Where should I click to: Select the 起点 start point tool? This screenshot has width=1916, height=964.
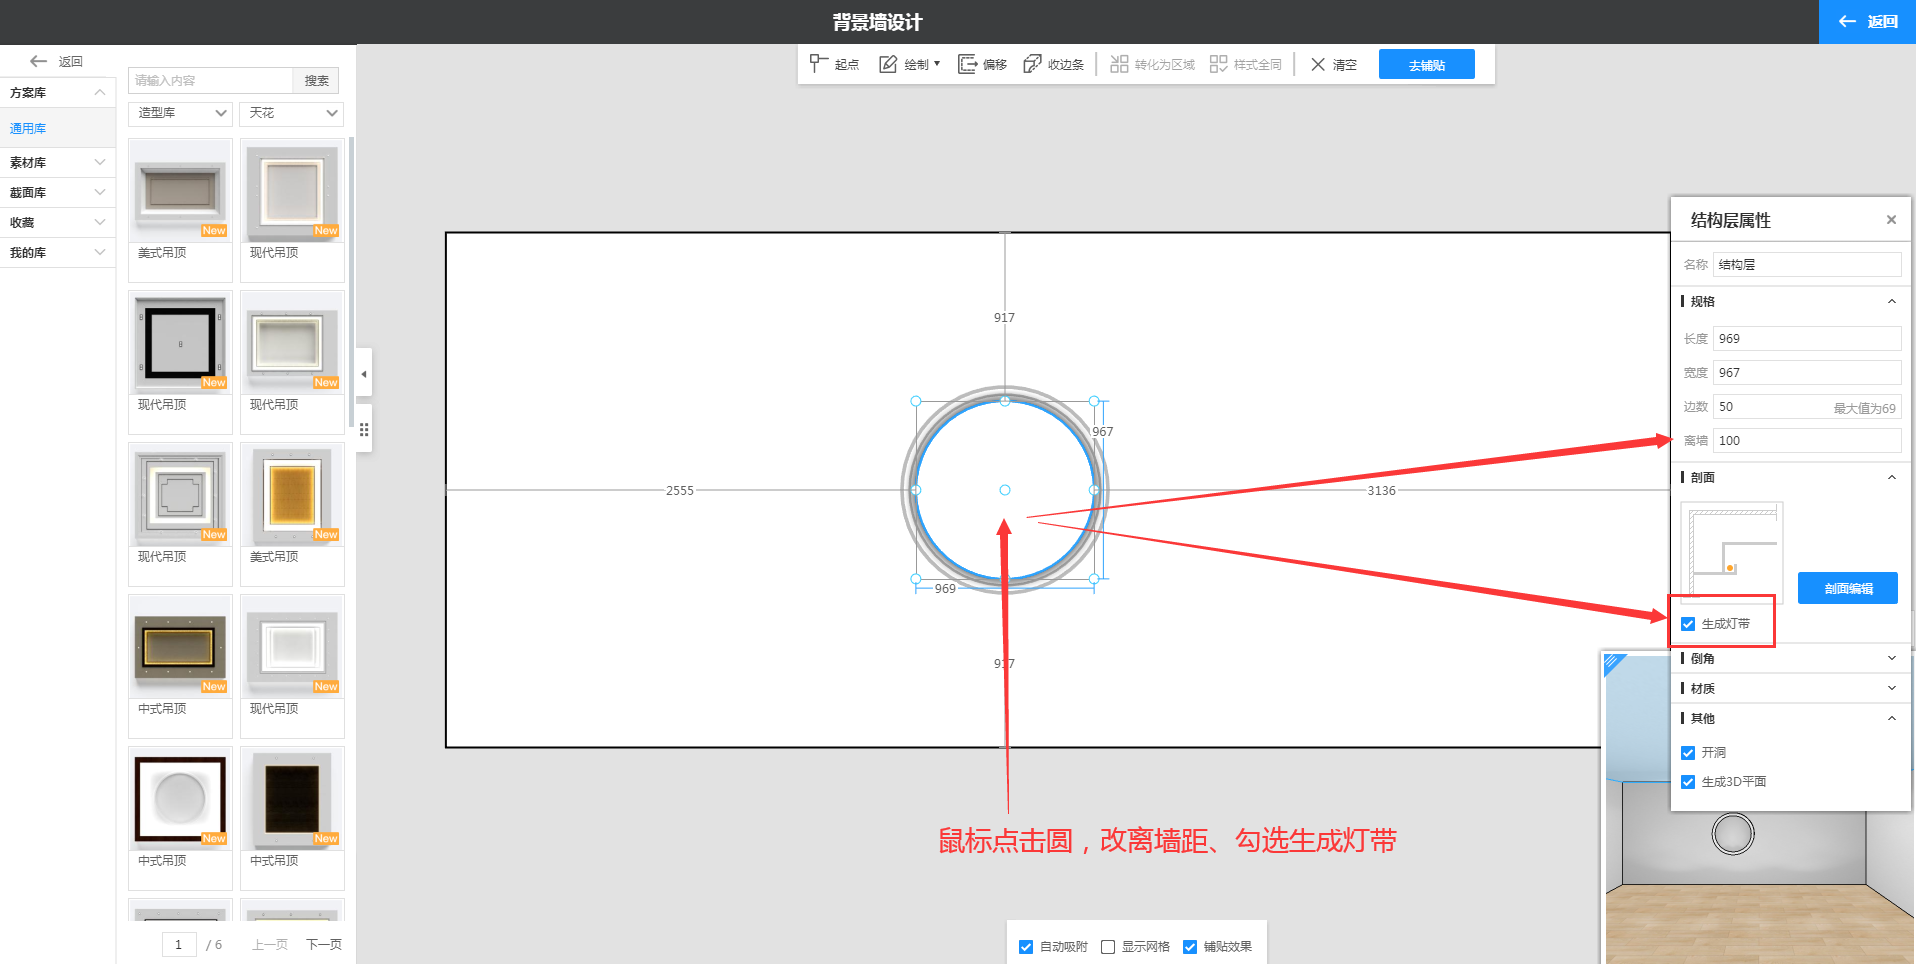tap(834, 64)
